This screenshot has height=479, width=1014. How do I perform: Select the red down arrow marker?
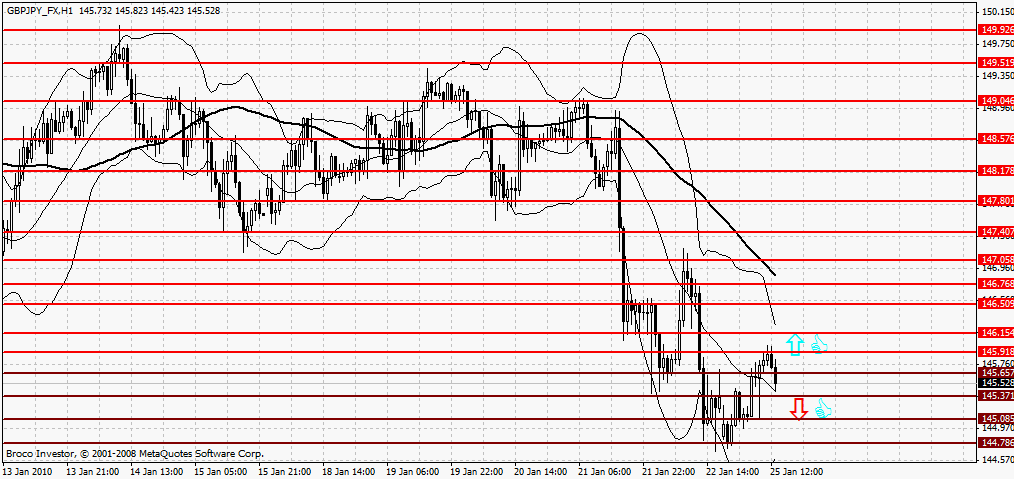[x=799, y=409]
